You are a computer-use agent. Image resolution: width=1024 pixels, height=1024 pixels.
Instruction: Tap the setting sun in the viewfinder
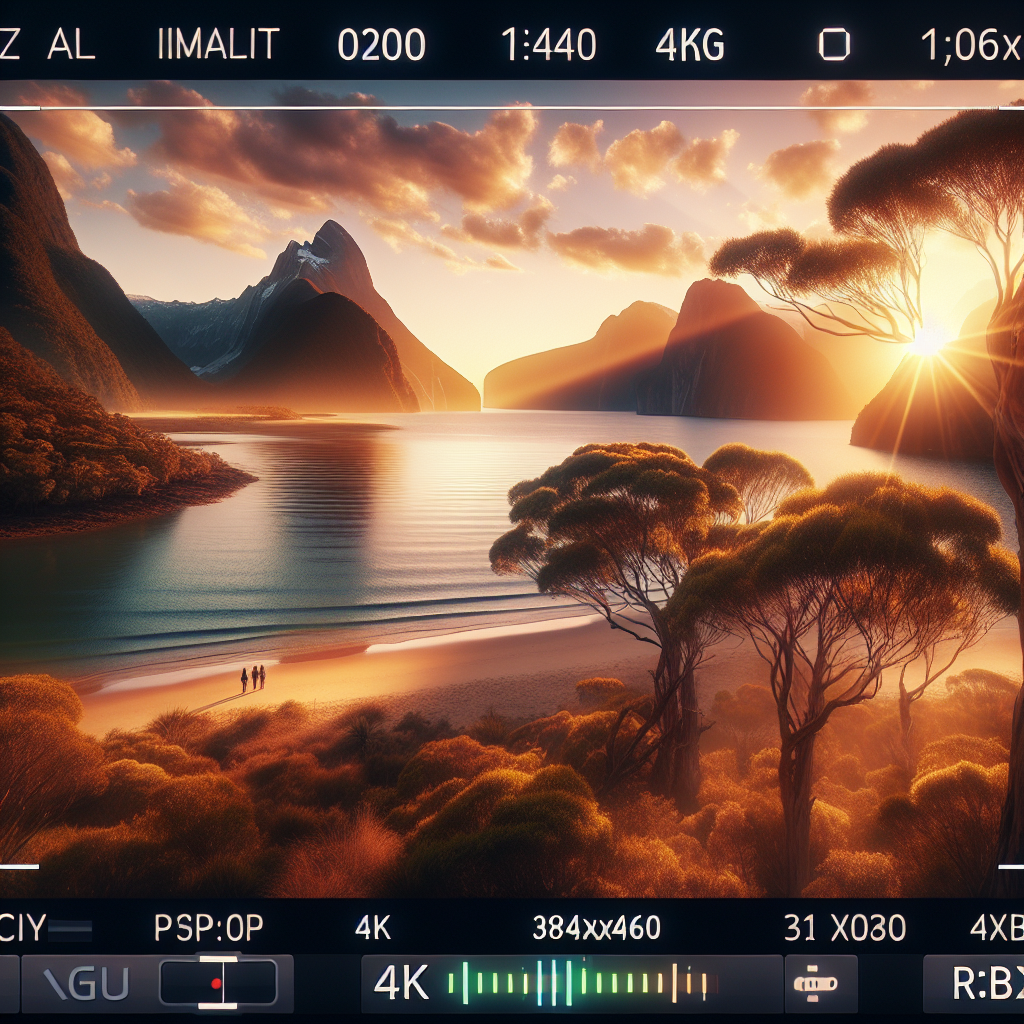coord(929,340)
